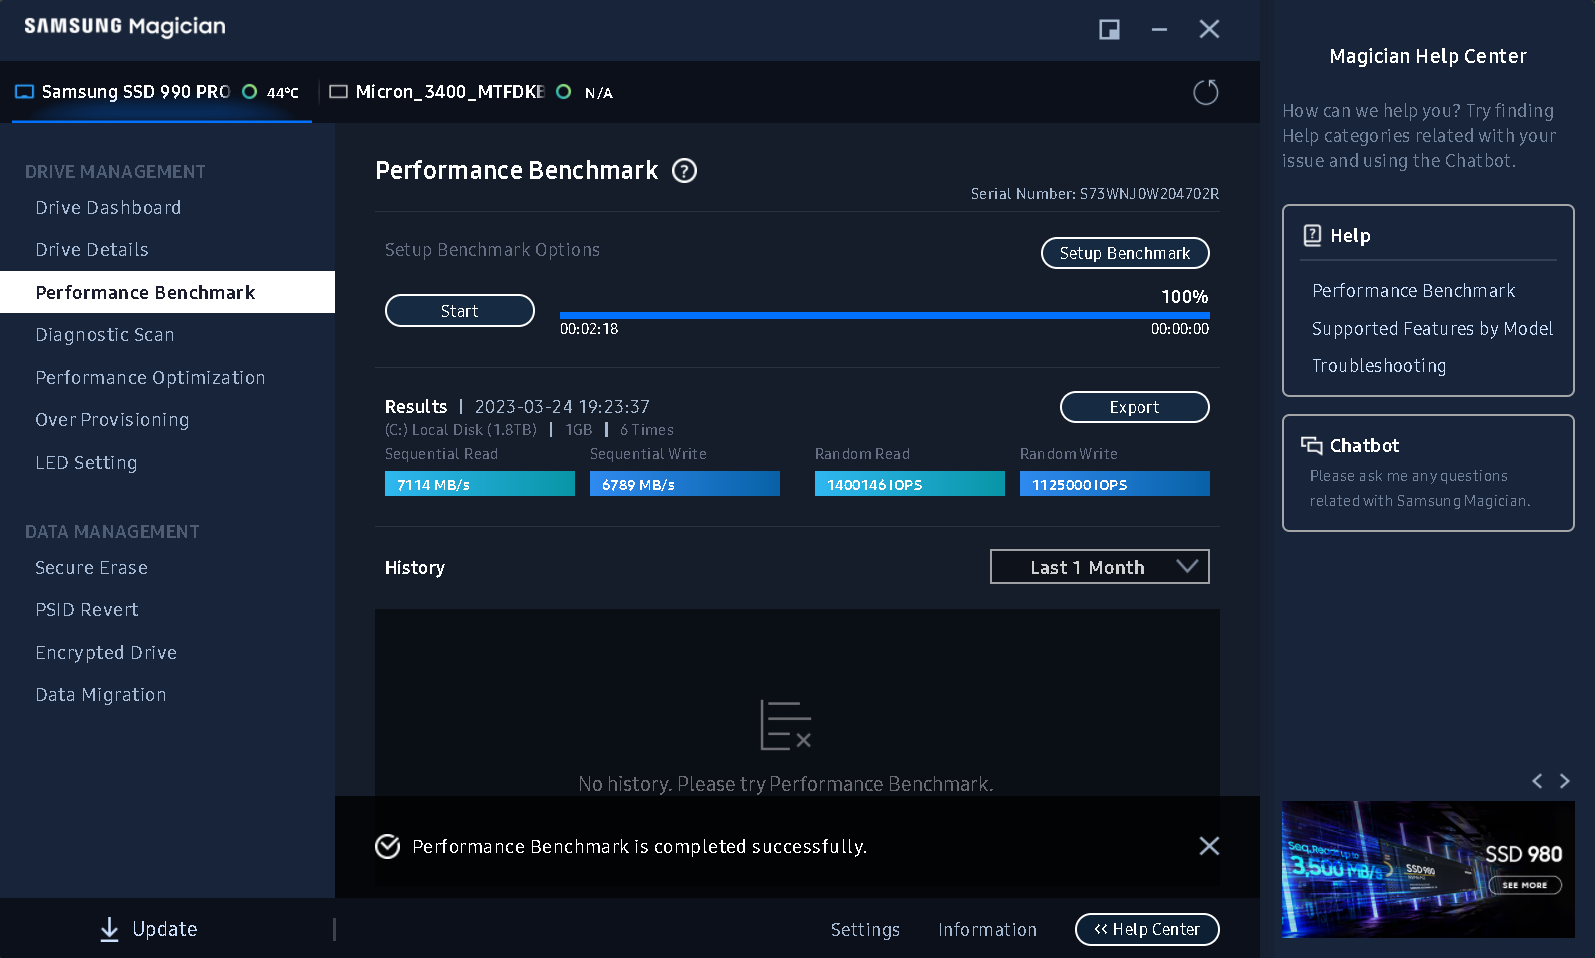
Task: Navigate to Secure Erase
Action: point(91,568)
